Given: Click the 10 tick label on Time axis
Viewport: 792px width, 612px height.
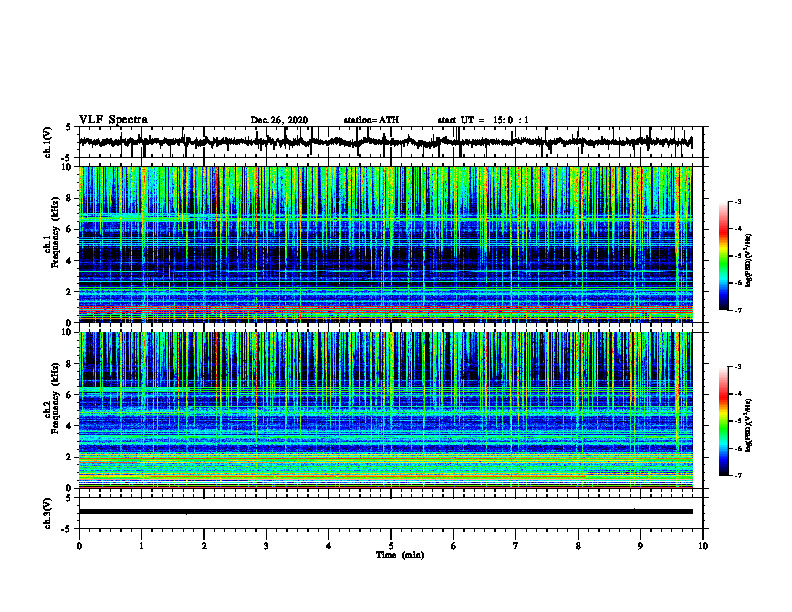Looking at the screenshot, I should pyautogui.click(x=703, y=546).
